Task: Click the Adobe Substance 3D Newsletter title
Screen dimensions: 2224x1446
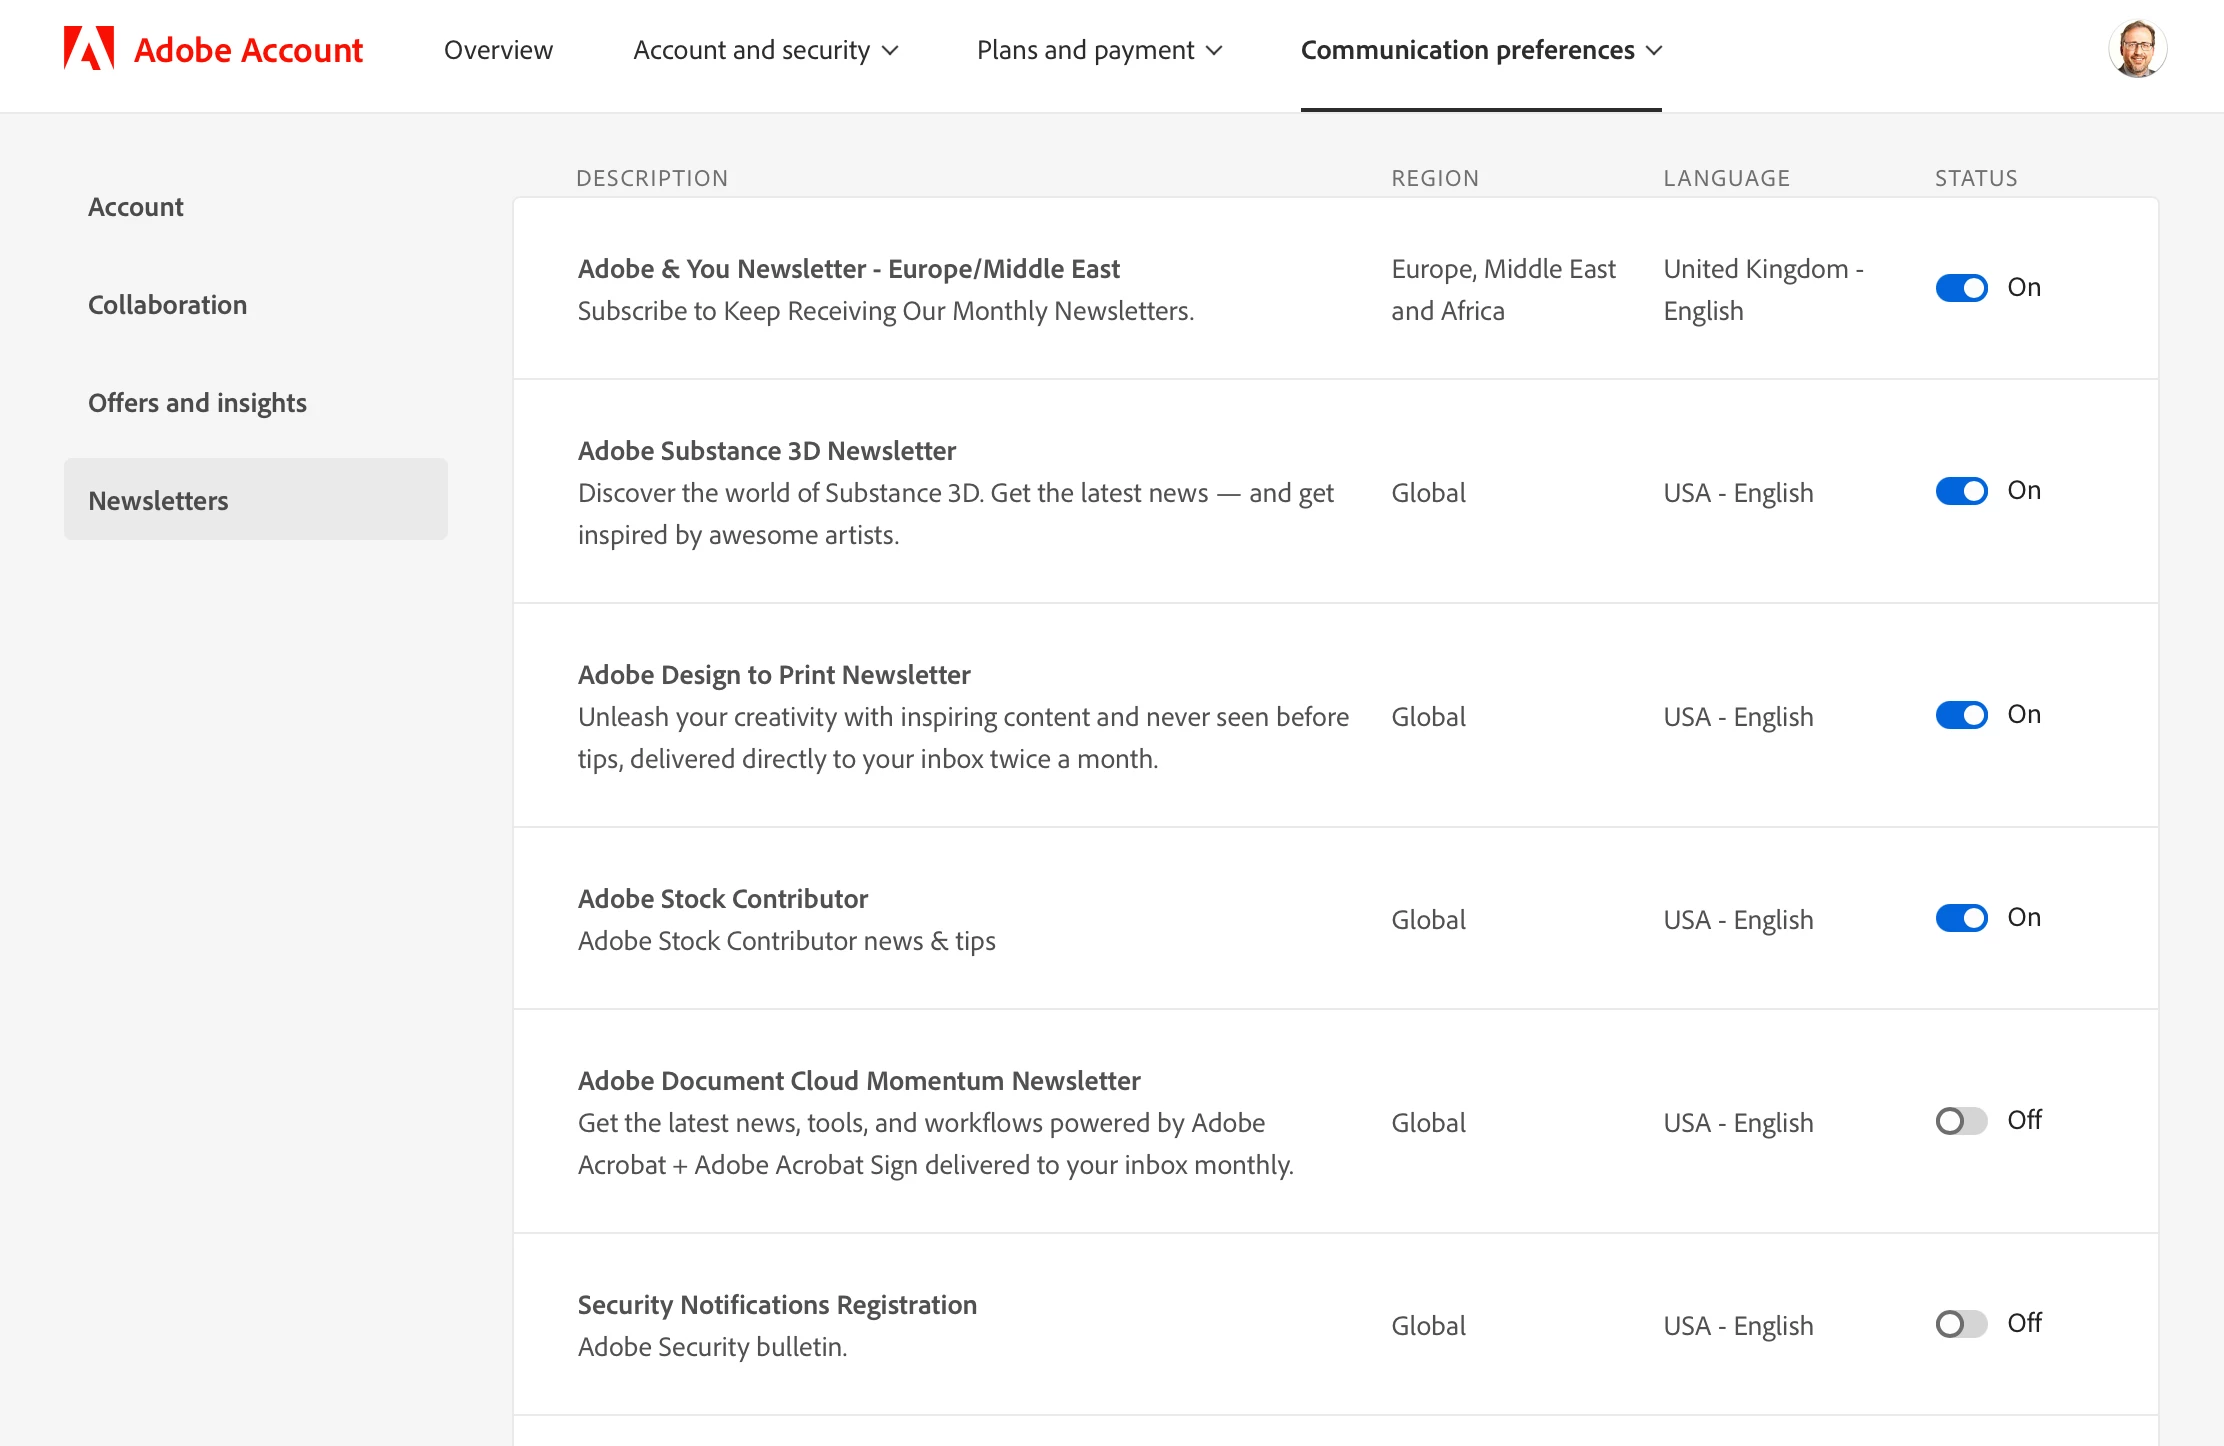Action: (766, 450)
